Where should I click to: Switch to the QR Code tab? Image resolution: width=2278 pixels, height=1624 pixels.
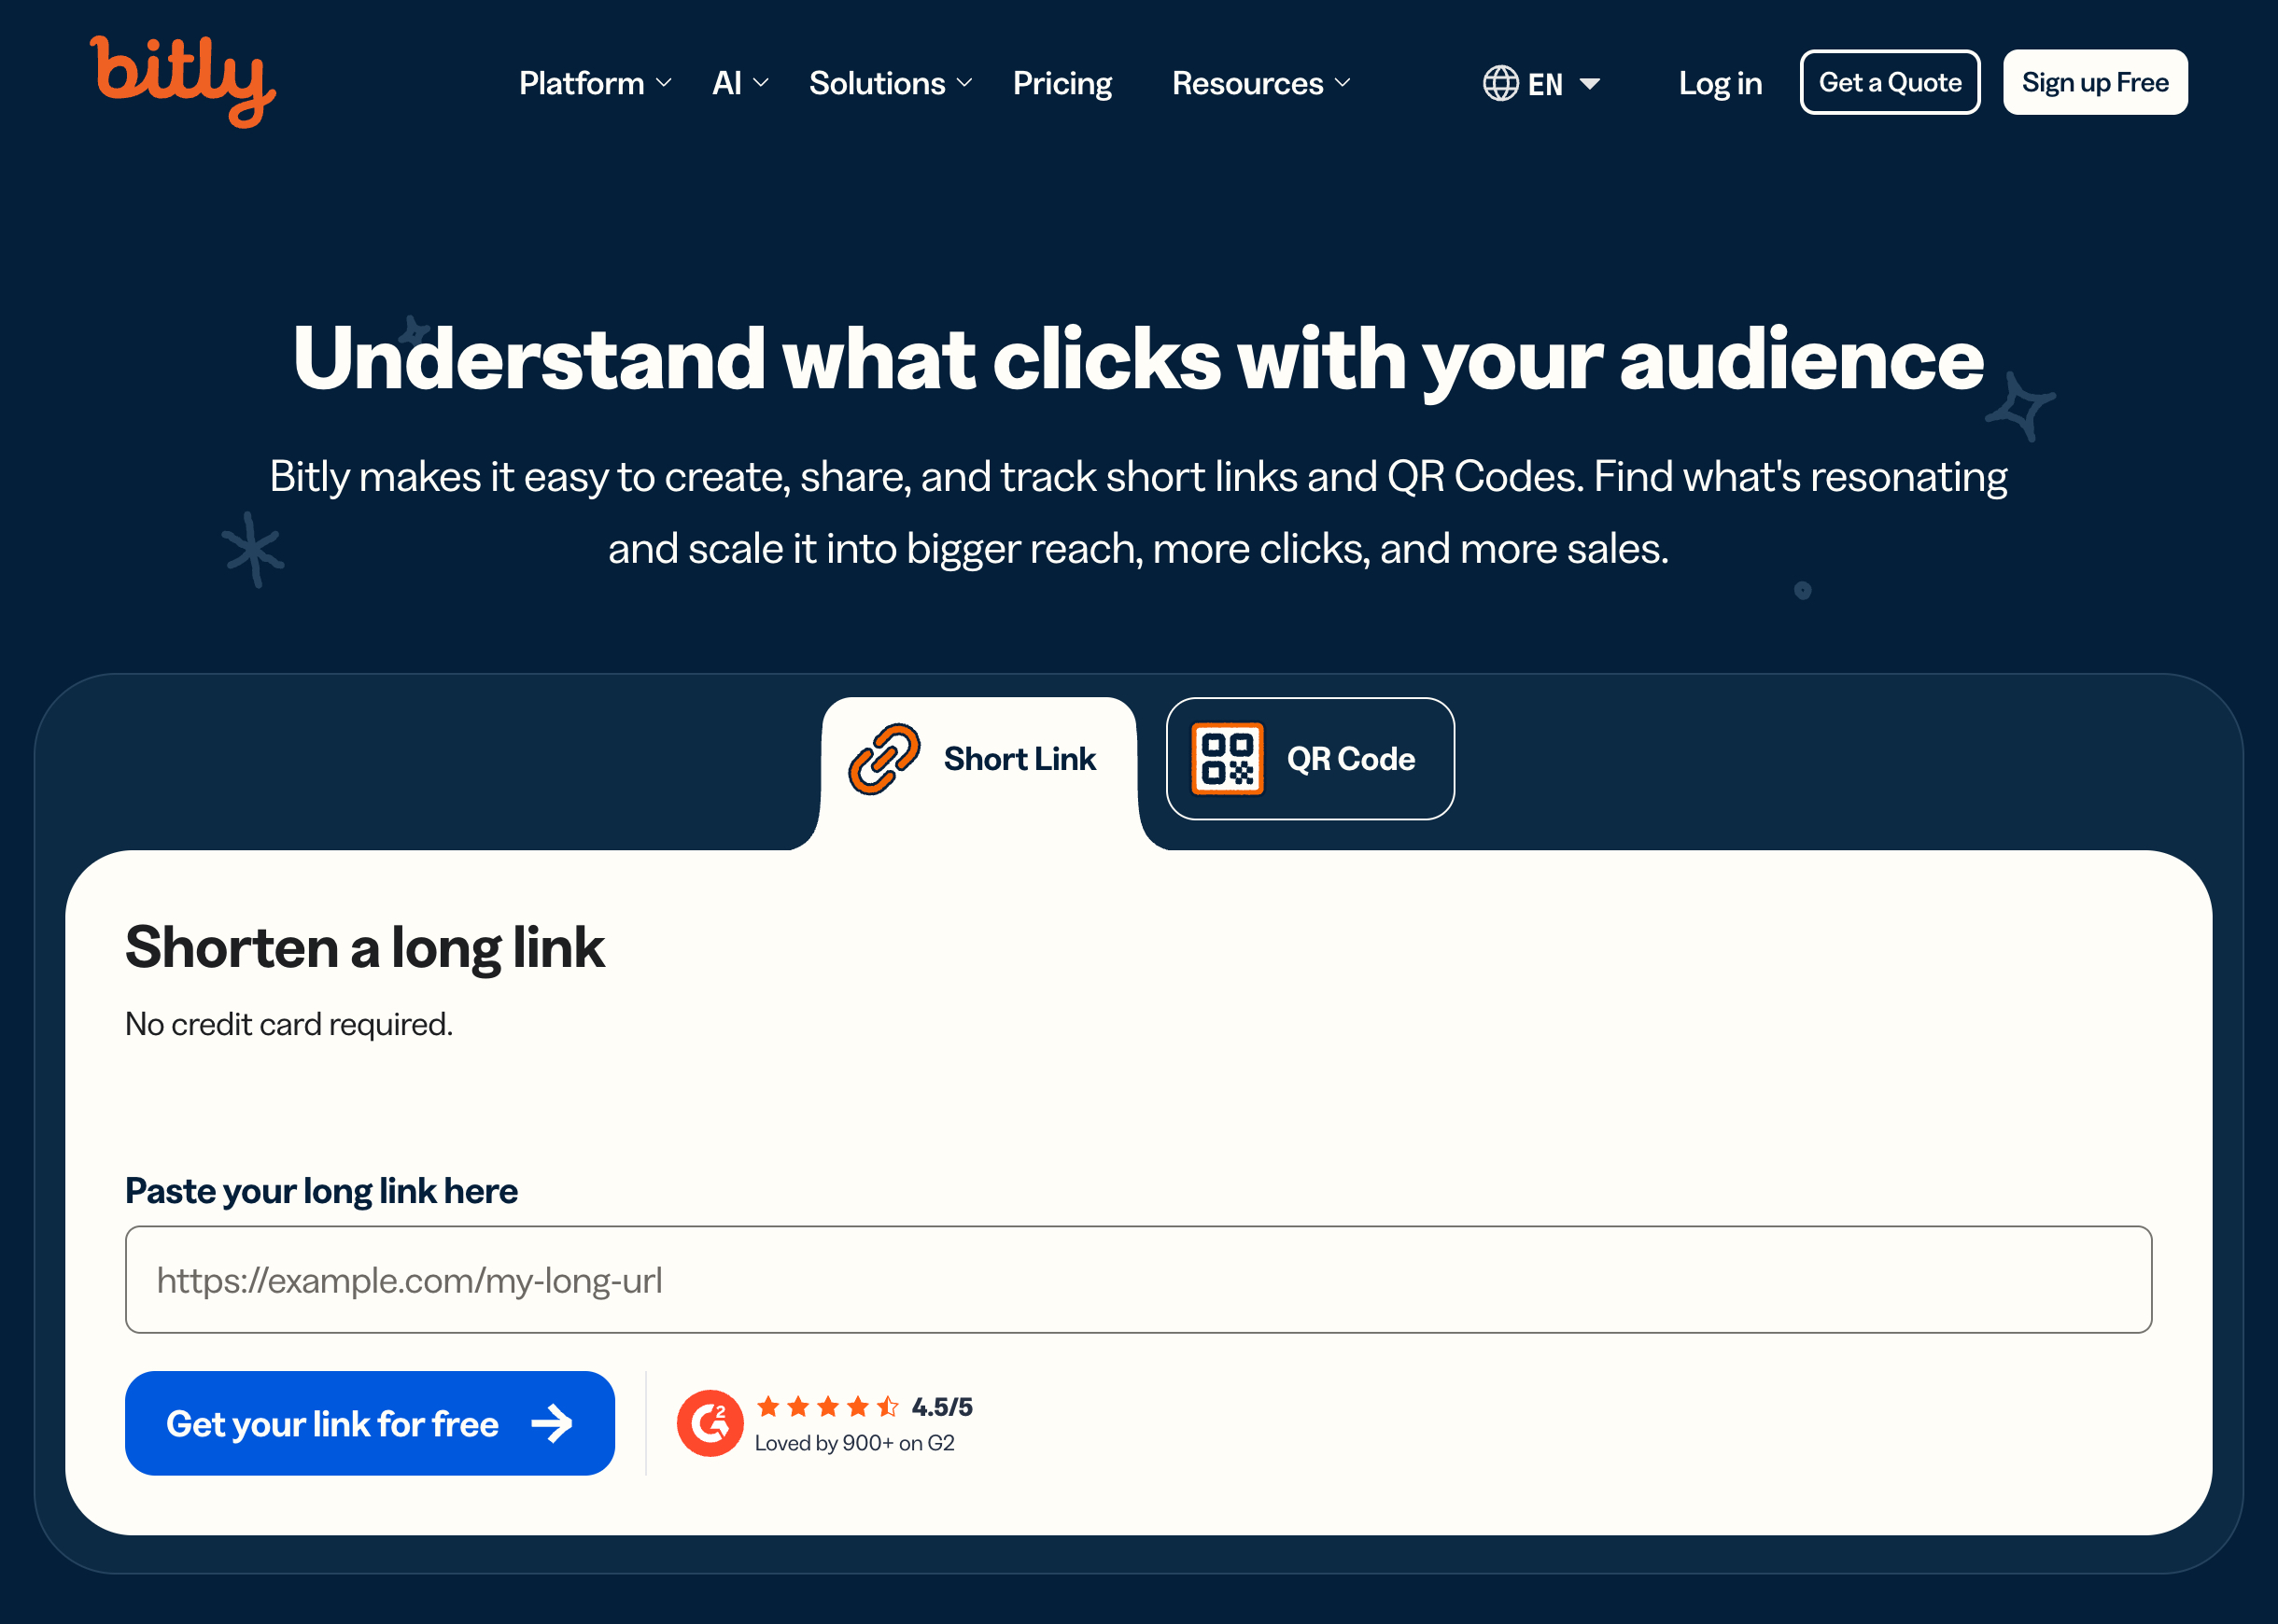(x=1310, y=759)
